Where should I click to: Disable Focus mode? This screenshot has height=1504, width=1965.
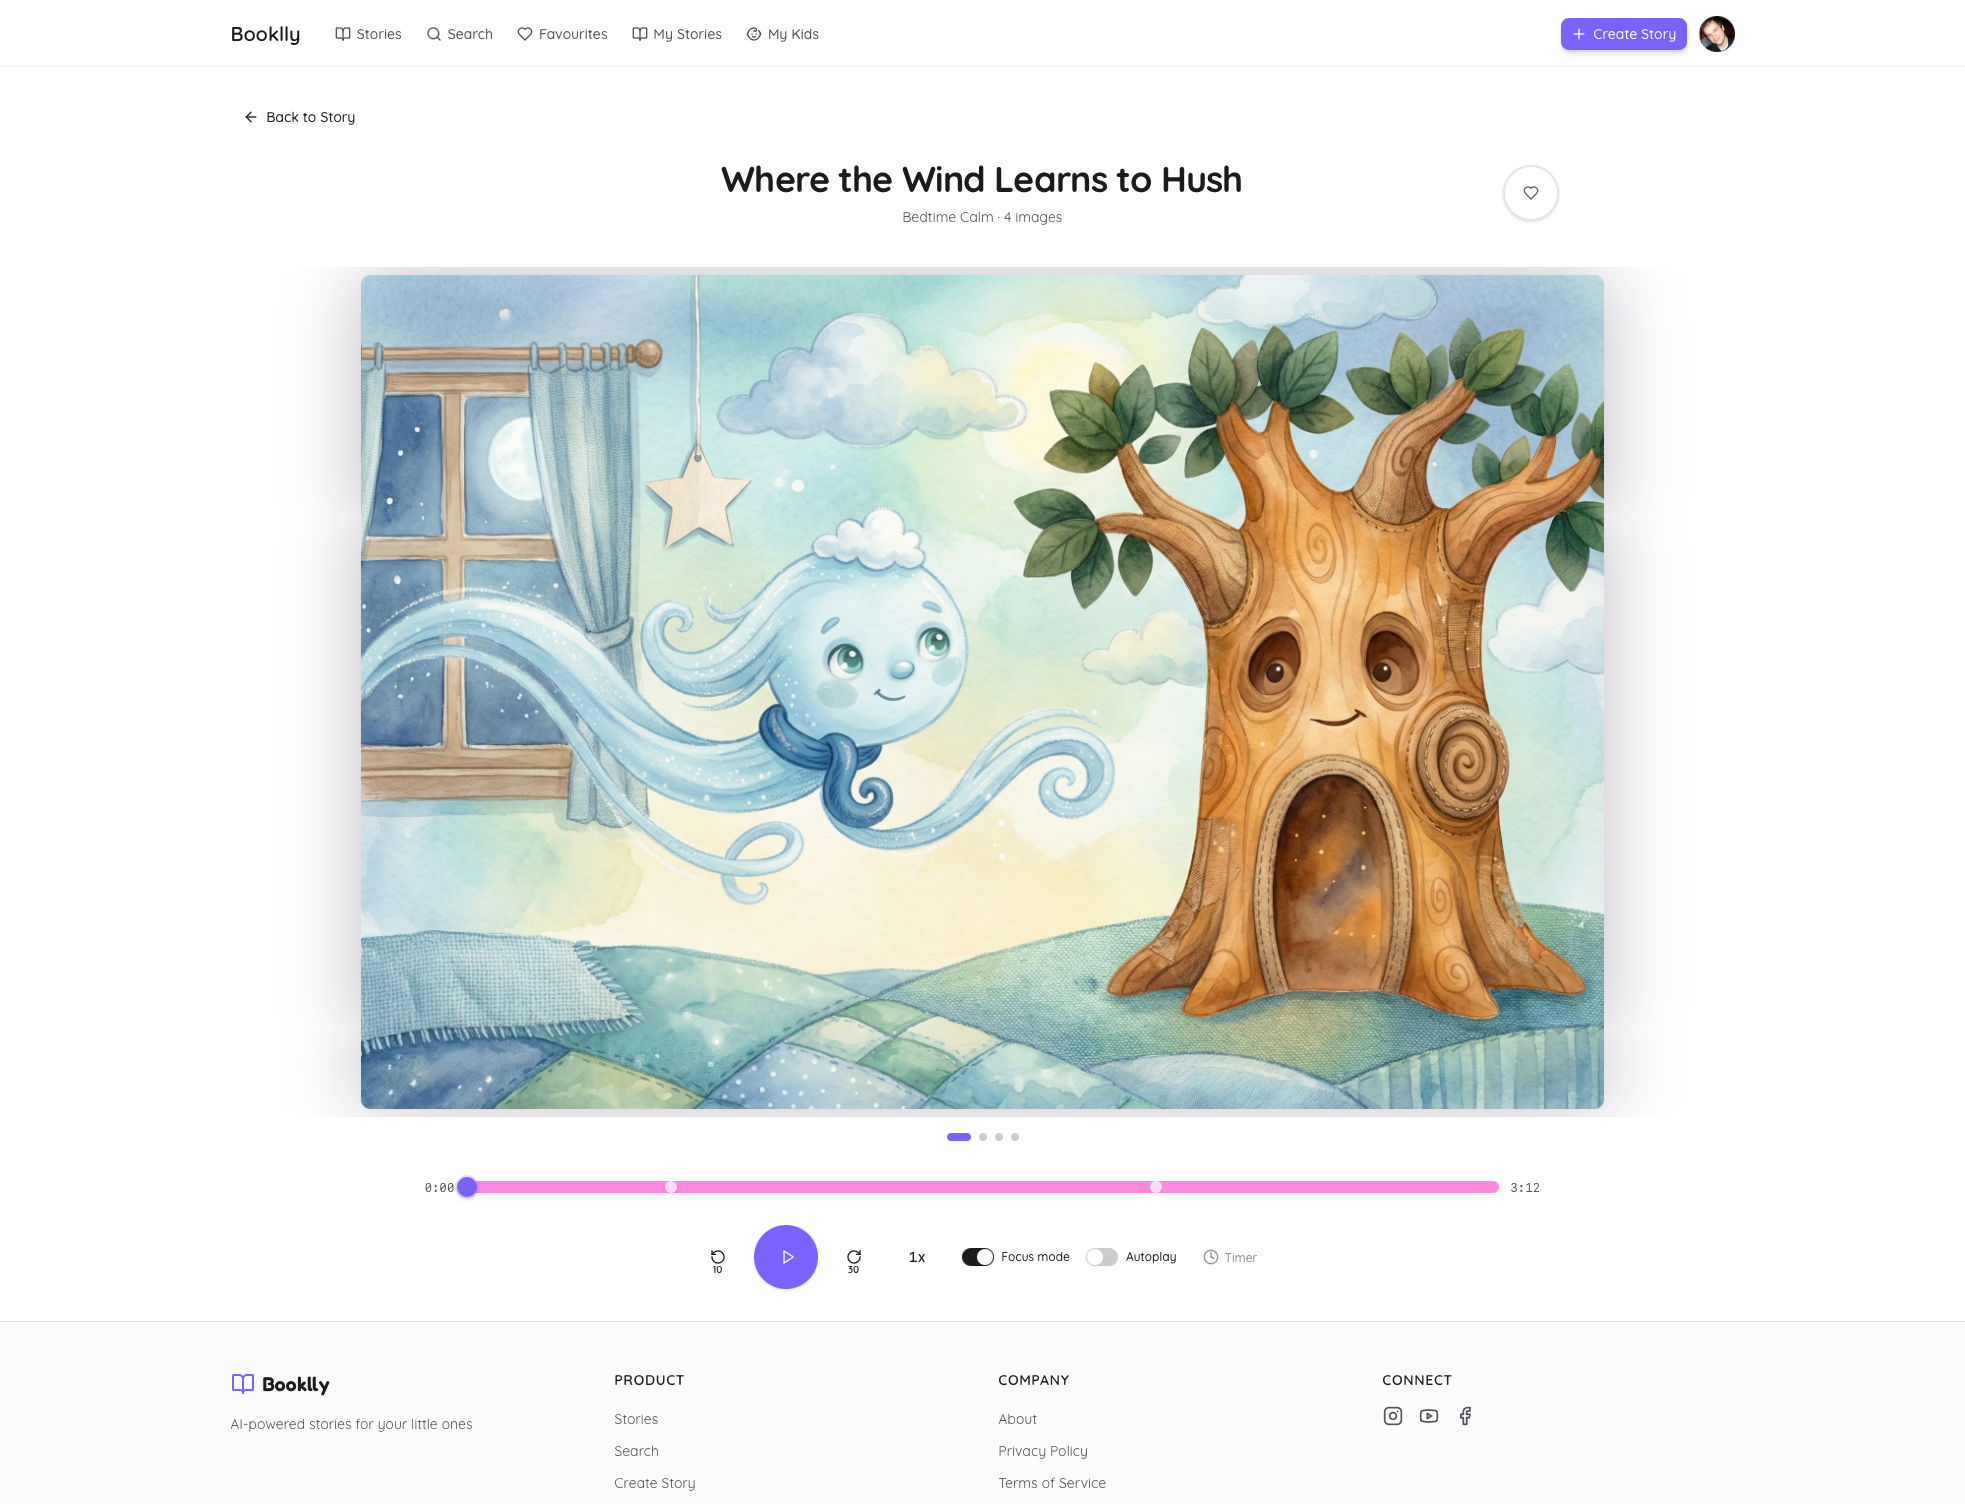pos(978,1257)
